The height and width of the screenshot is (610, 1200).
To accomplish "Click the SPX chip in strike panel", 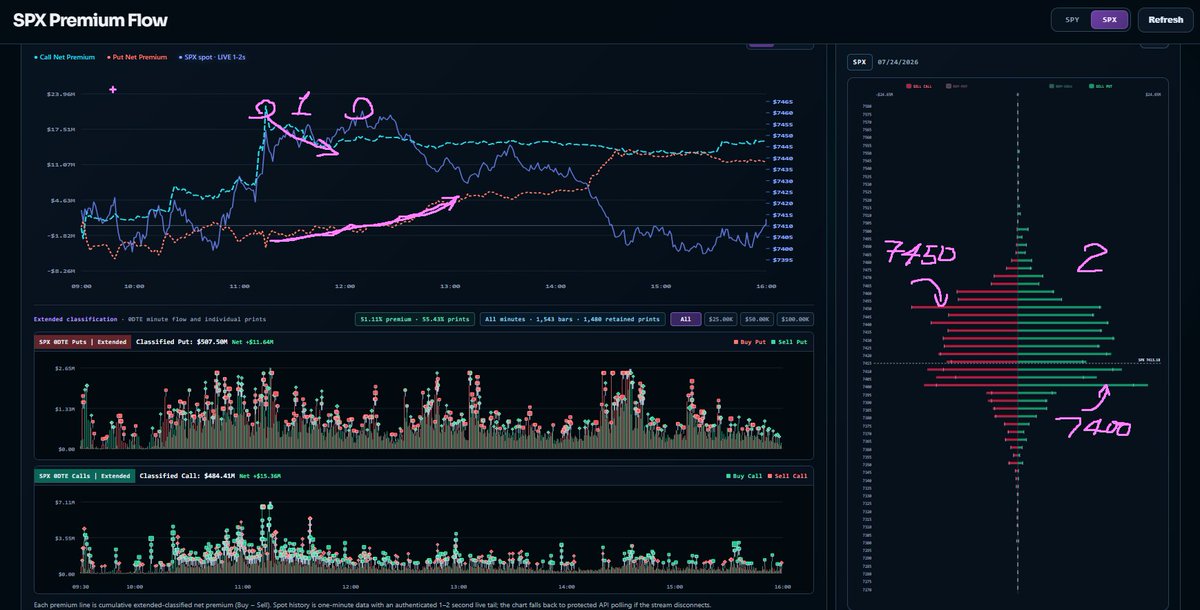I will pyautogui.click(x=859, y=62).
